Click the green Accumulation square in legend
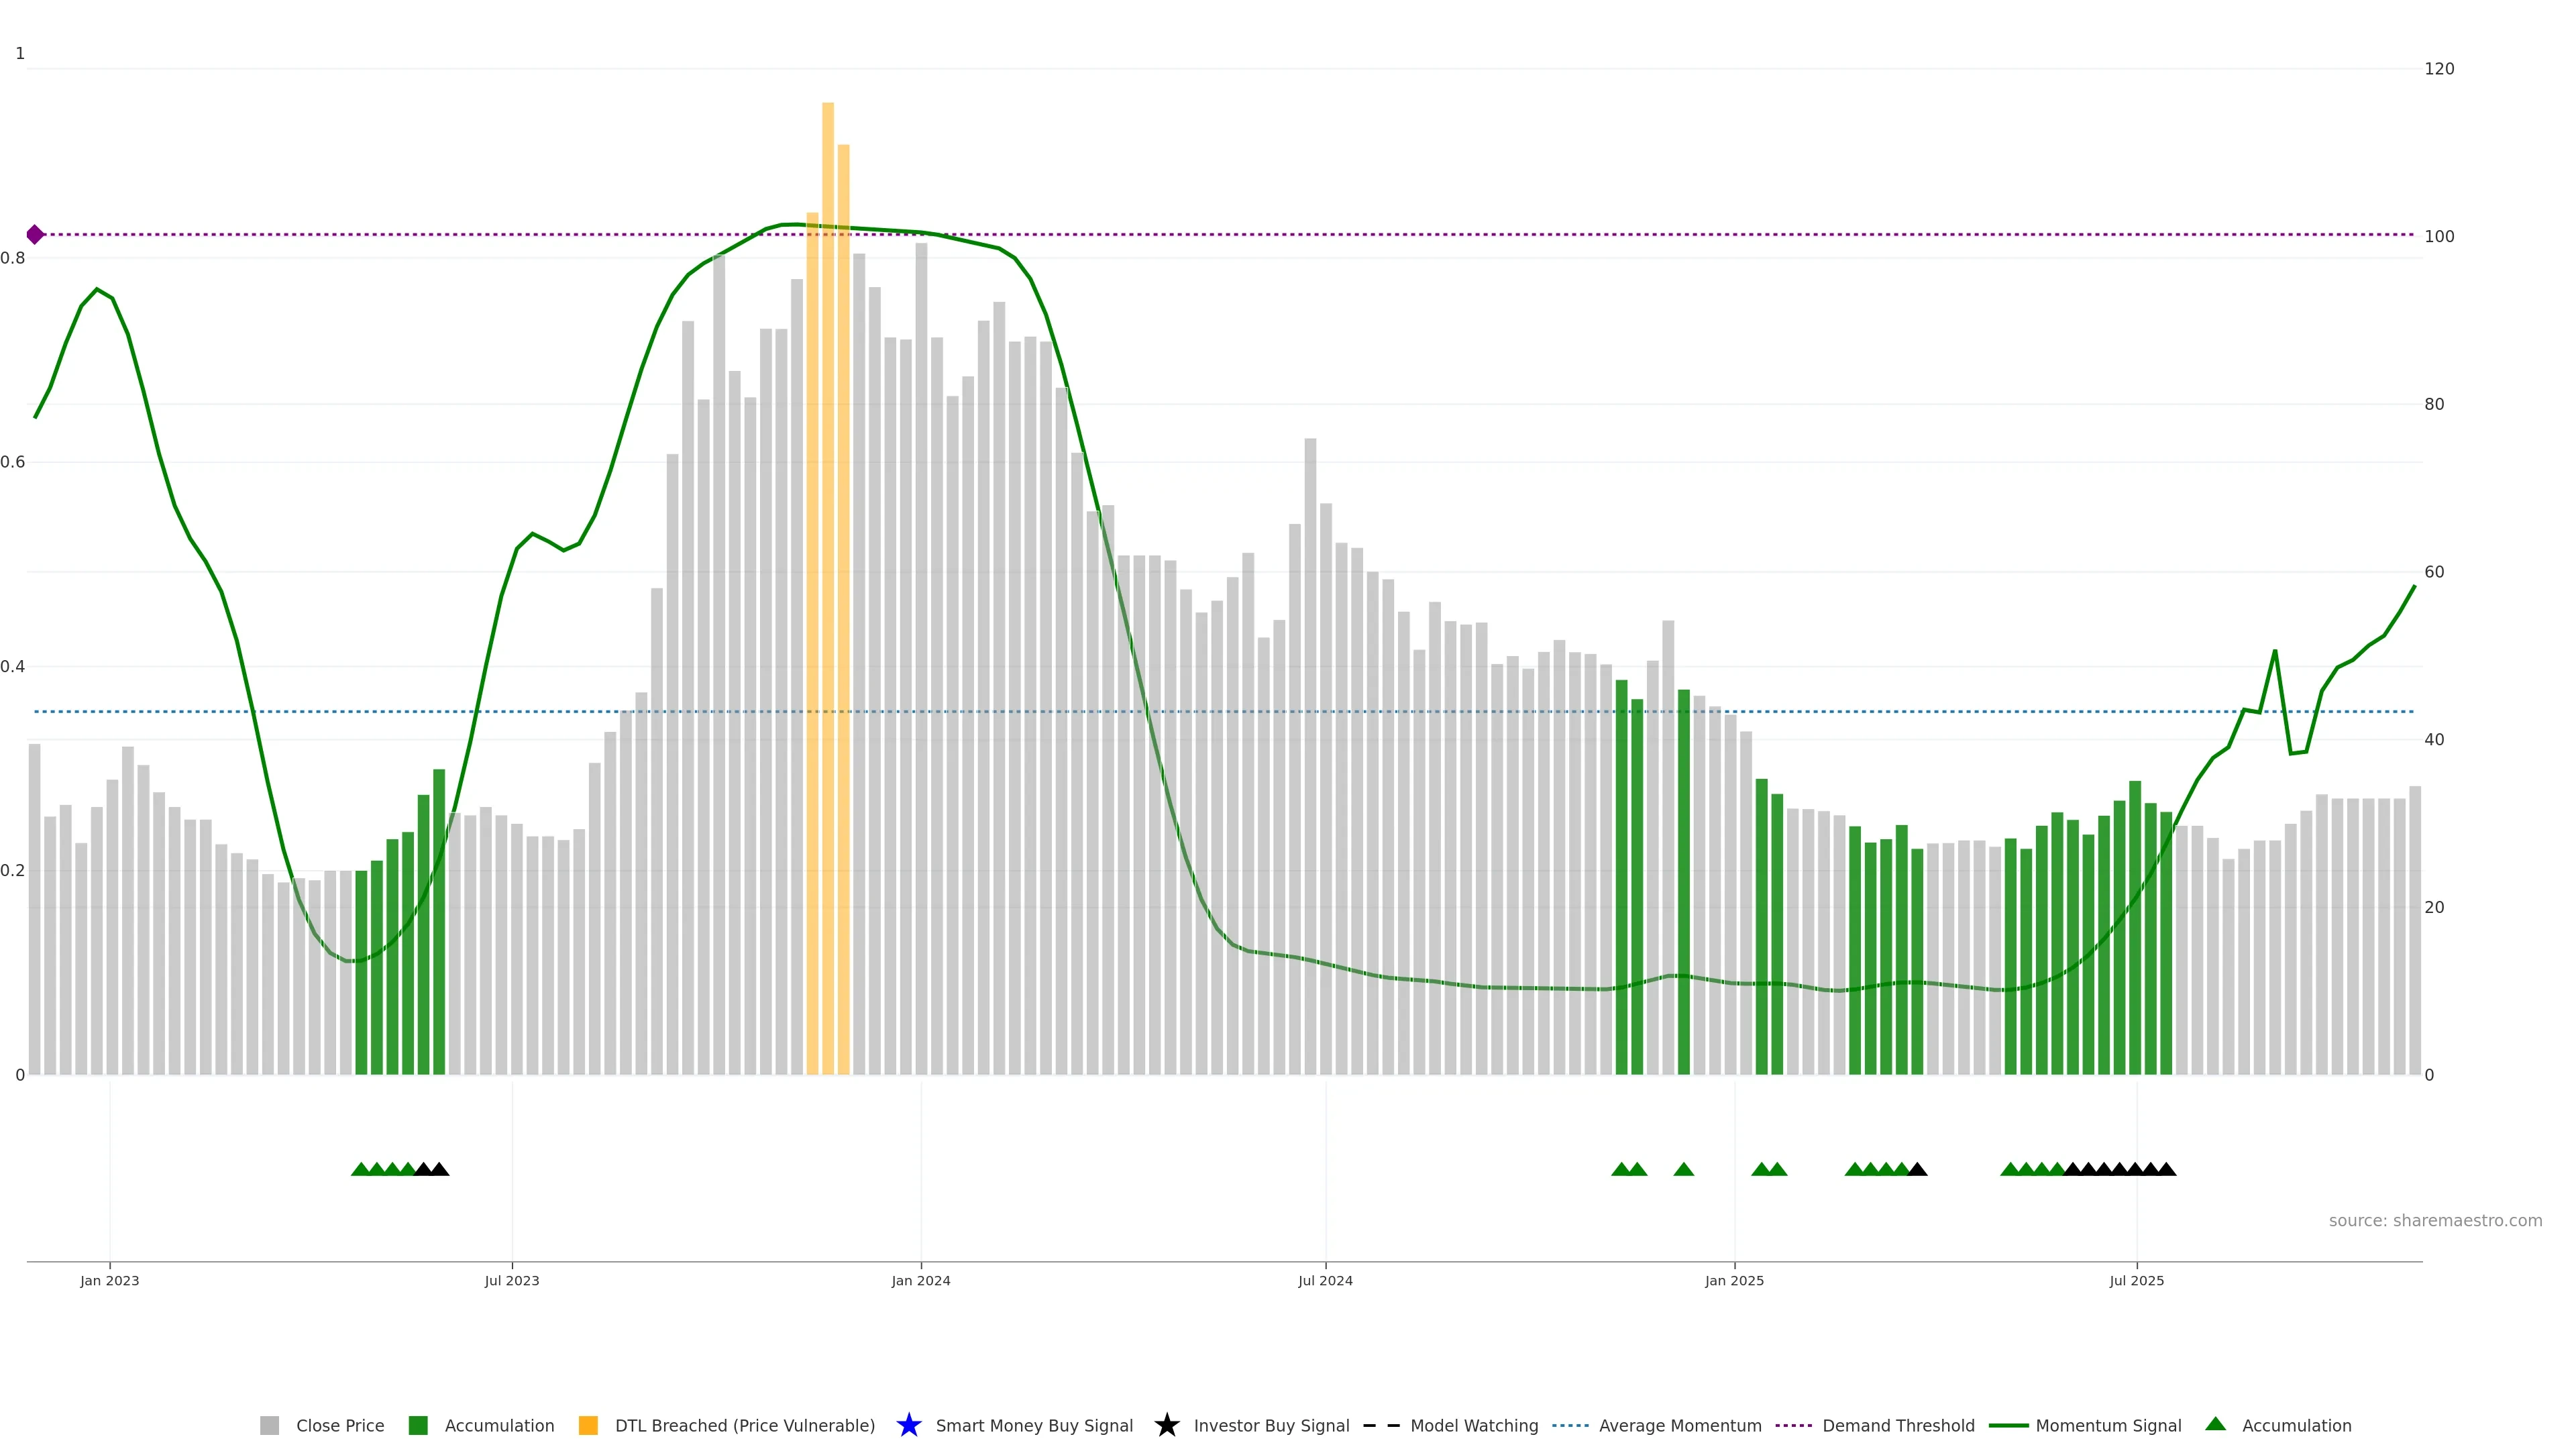The height and width of the screenshot is (1449, 2576). click(x=418, y=1425)
